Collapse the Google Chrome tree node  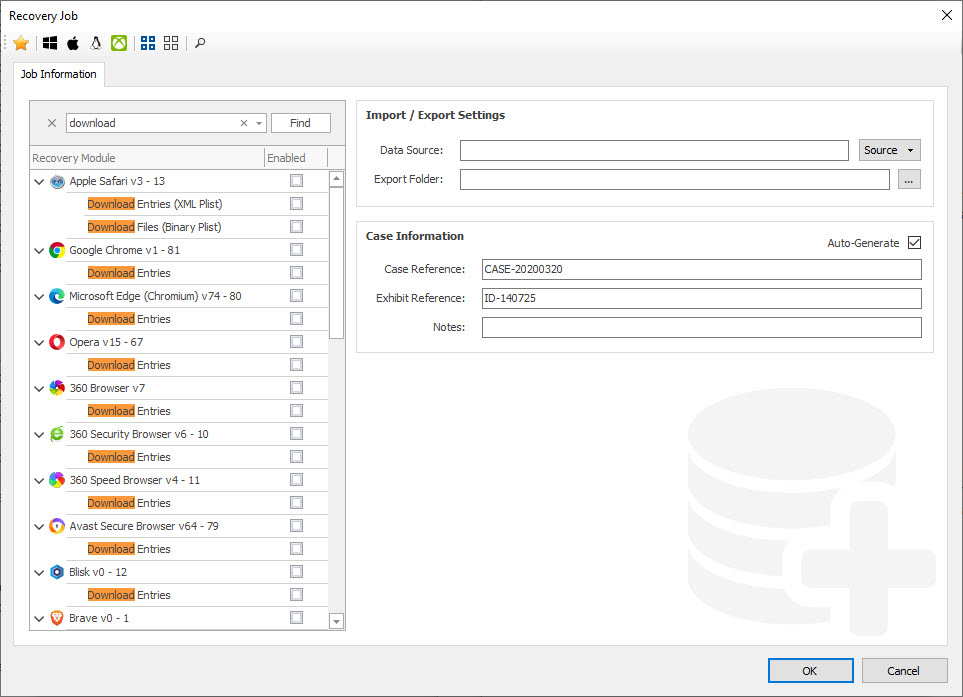point(39,251)
